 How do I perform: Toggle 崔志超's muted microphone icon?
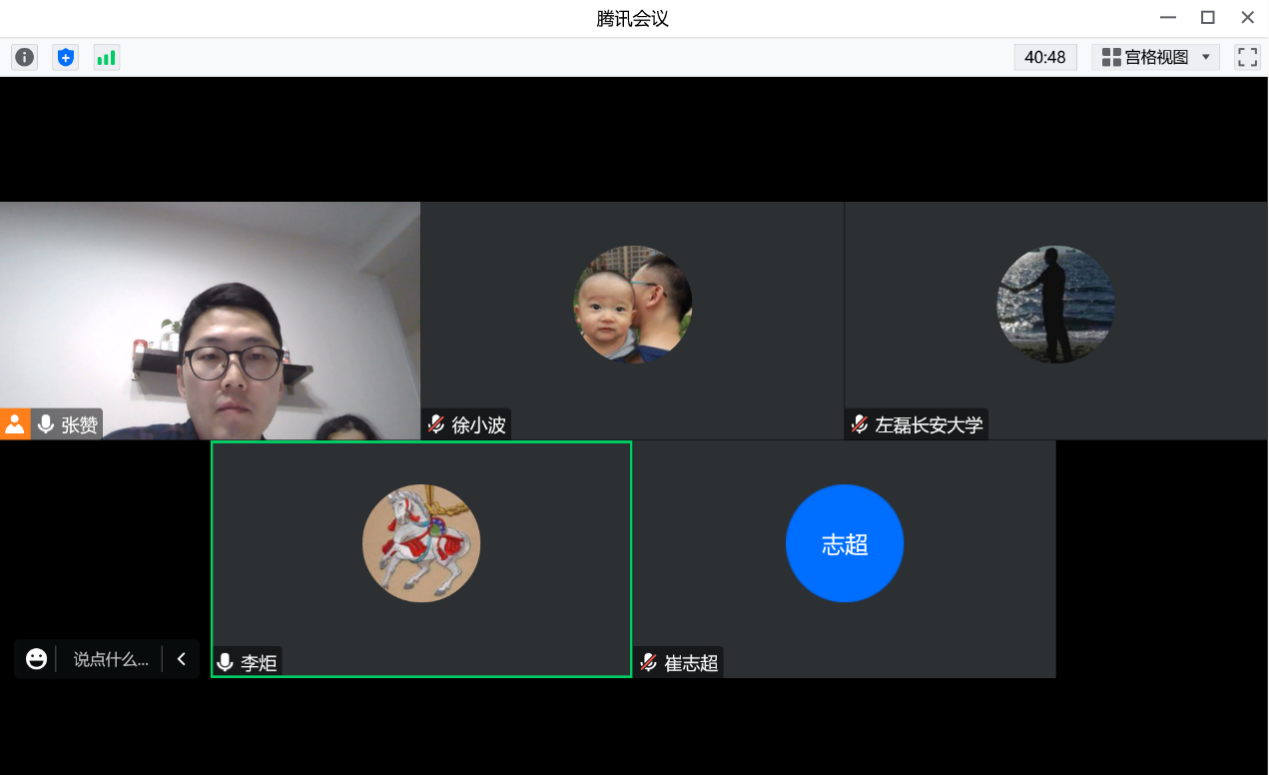pos(649,662)
